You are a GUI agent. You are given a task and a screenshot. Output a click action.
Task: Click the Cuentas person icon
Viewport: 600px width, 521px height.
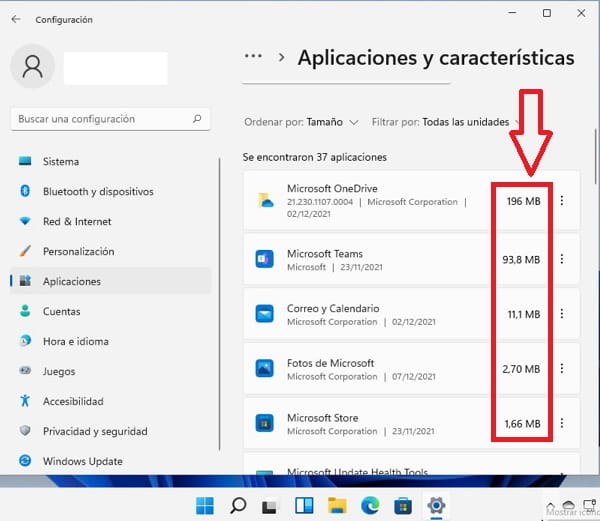pos(25,311)
